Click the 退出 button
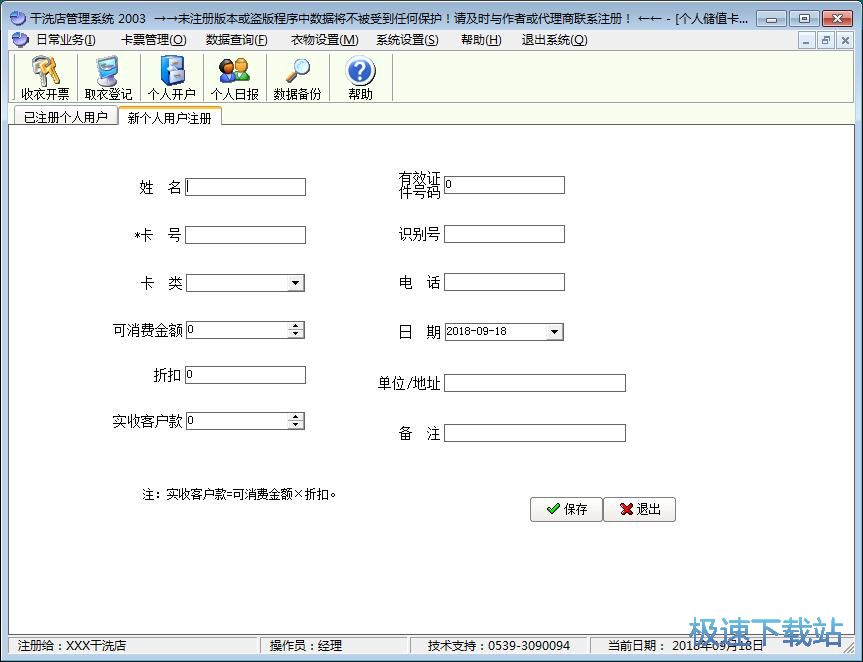Screen dimensions: 863x662 [x=640, y=509]
